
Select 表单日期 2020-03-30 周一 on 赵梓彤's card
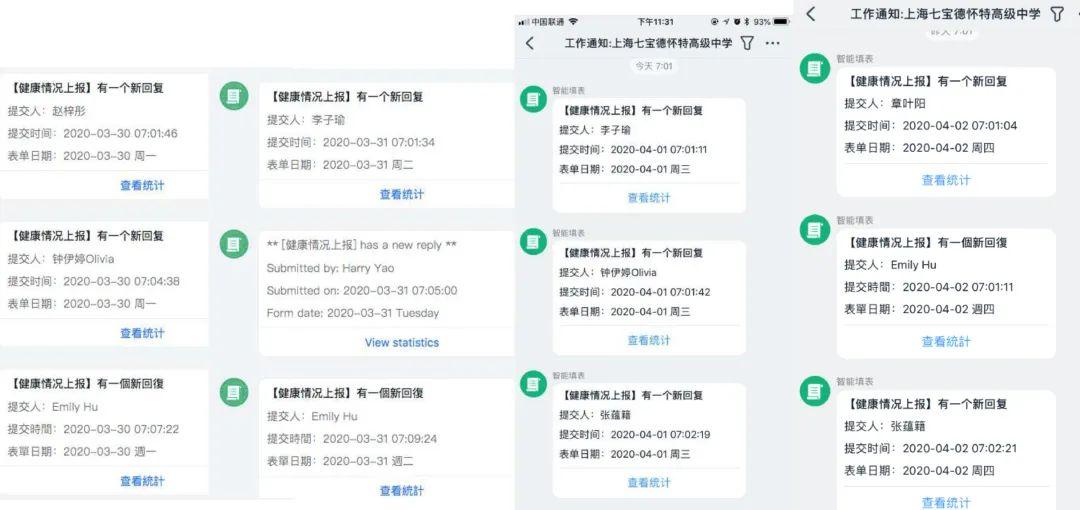[x=82, y=156]
